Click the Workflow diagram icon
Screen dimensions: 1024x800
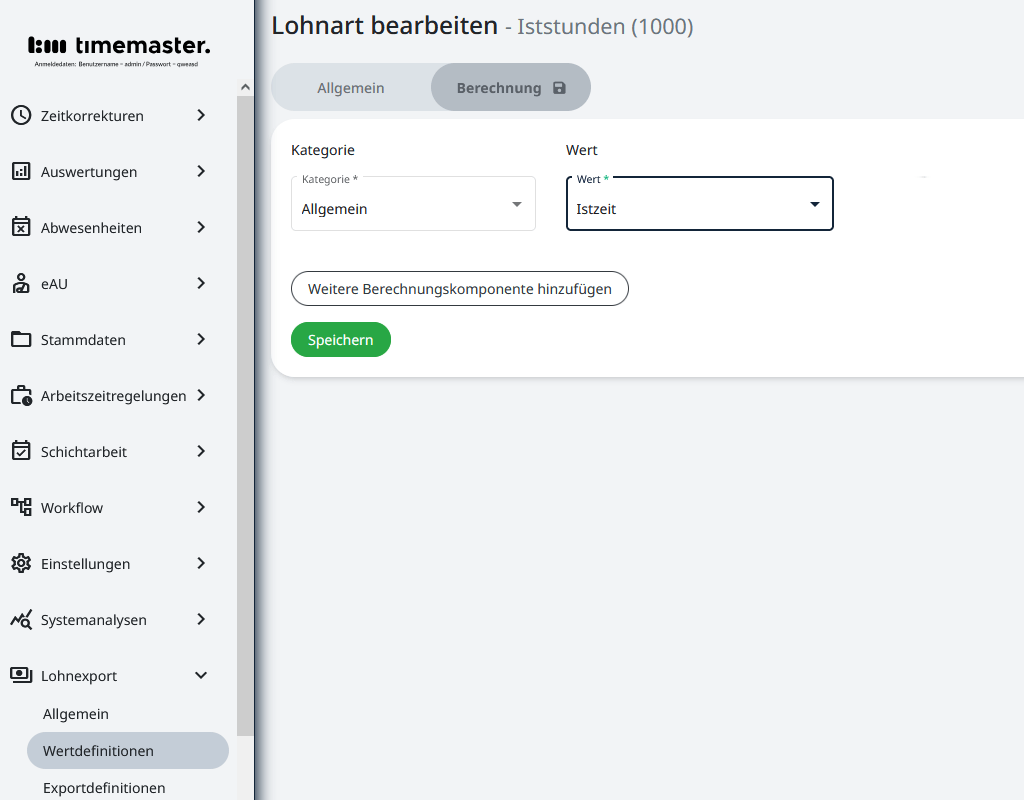[21, 507]
